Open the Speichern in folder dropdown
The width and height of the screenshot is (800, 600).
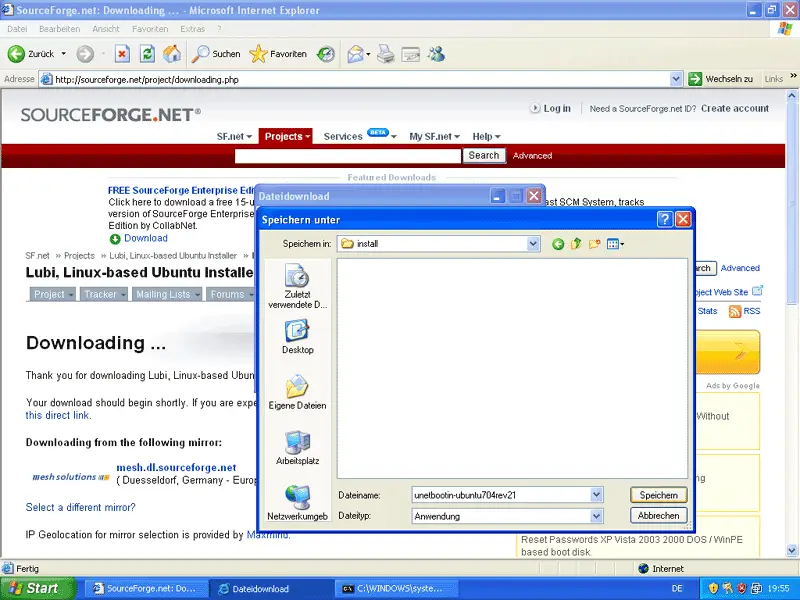point(533,244)
